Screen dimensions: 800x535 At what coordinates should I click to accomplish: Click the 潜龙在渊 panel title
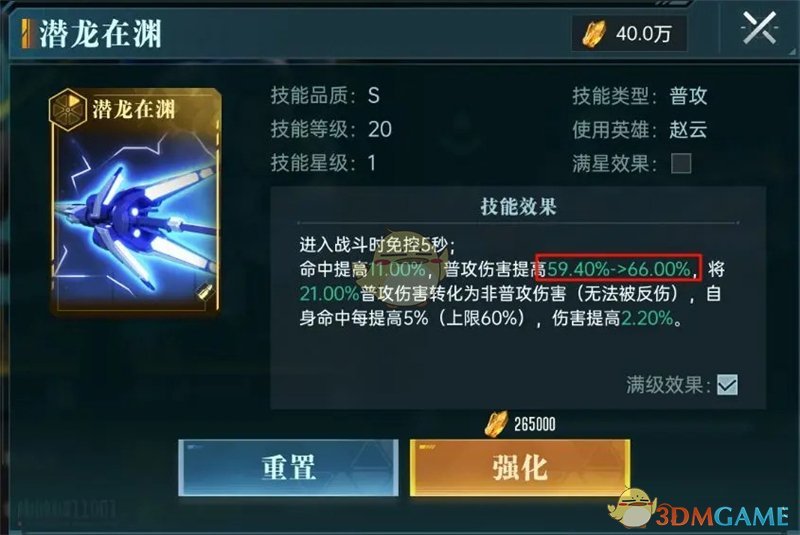click(101, 34)
